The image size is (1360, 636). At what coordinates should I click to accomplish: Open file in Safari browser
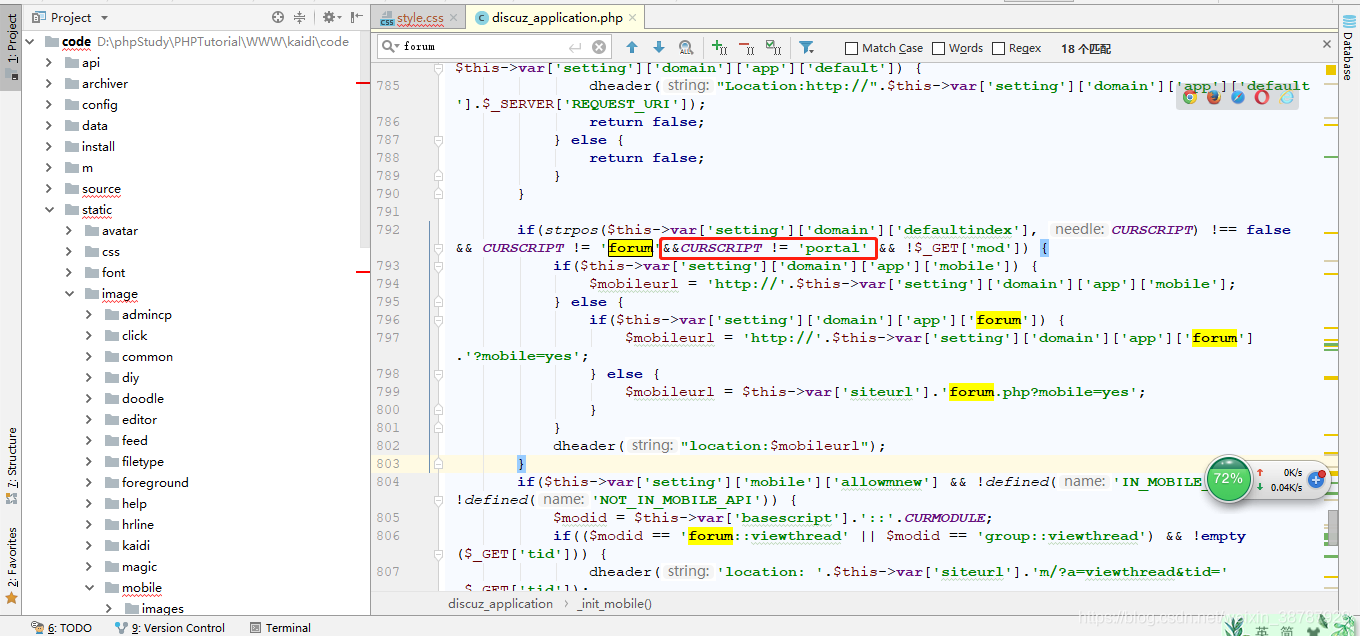[x=1238, y=97]
